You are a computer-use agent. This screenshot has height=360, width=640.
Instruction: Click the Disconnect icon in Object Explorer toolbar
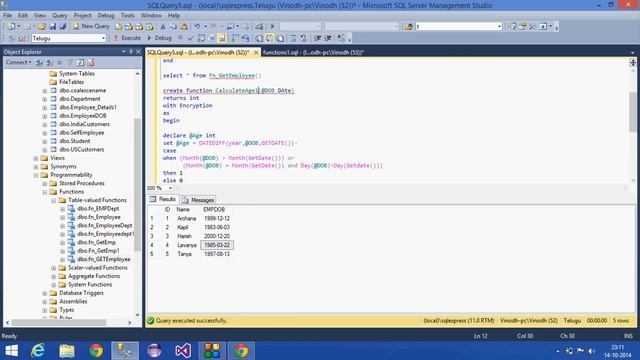[49, 62]
